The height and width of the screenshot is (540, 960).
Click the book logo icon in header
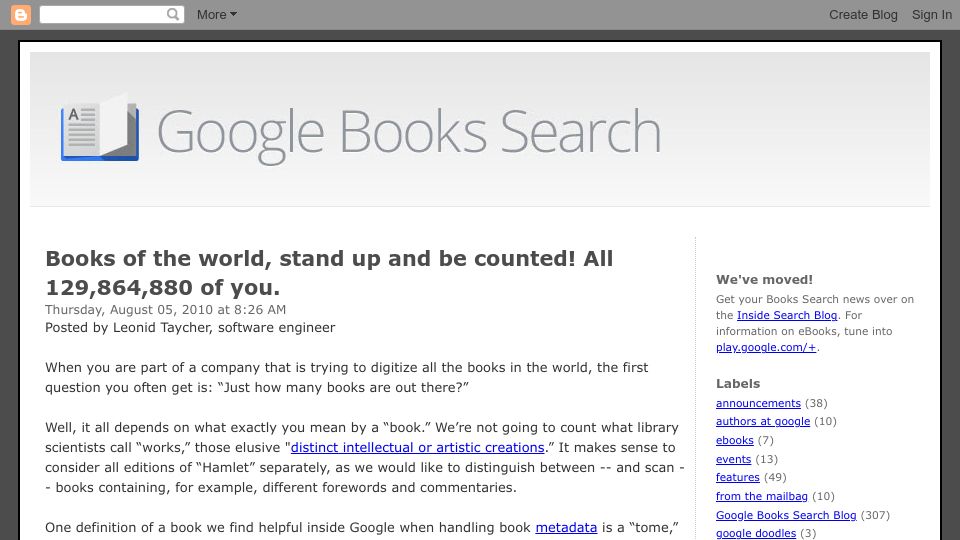pos(100,128)
